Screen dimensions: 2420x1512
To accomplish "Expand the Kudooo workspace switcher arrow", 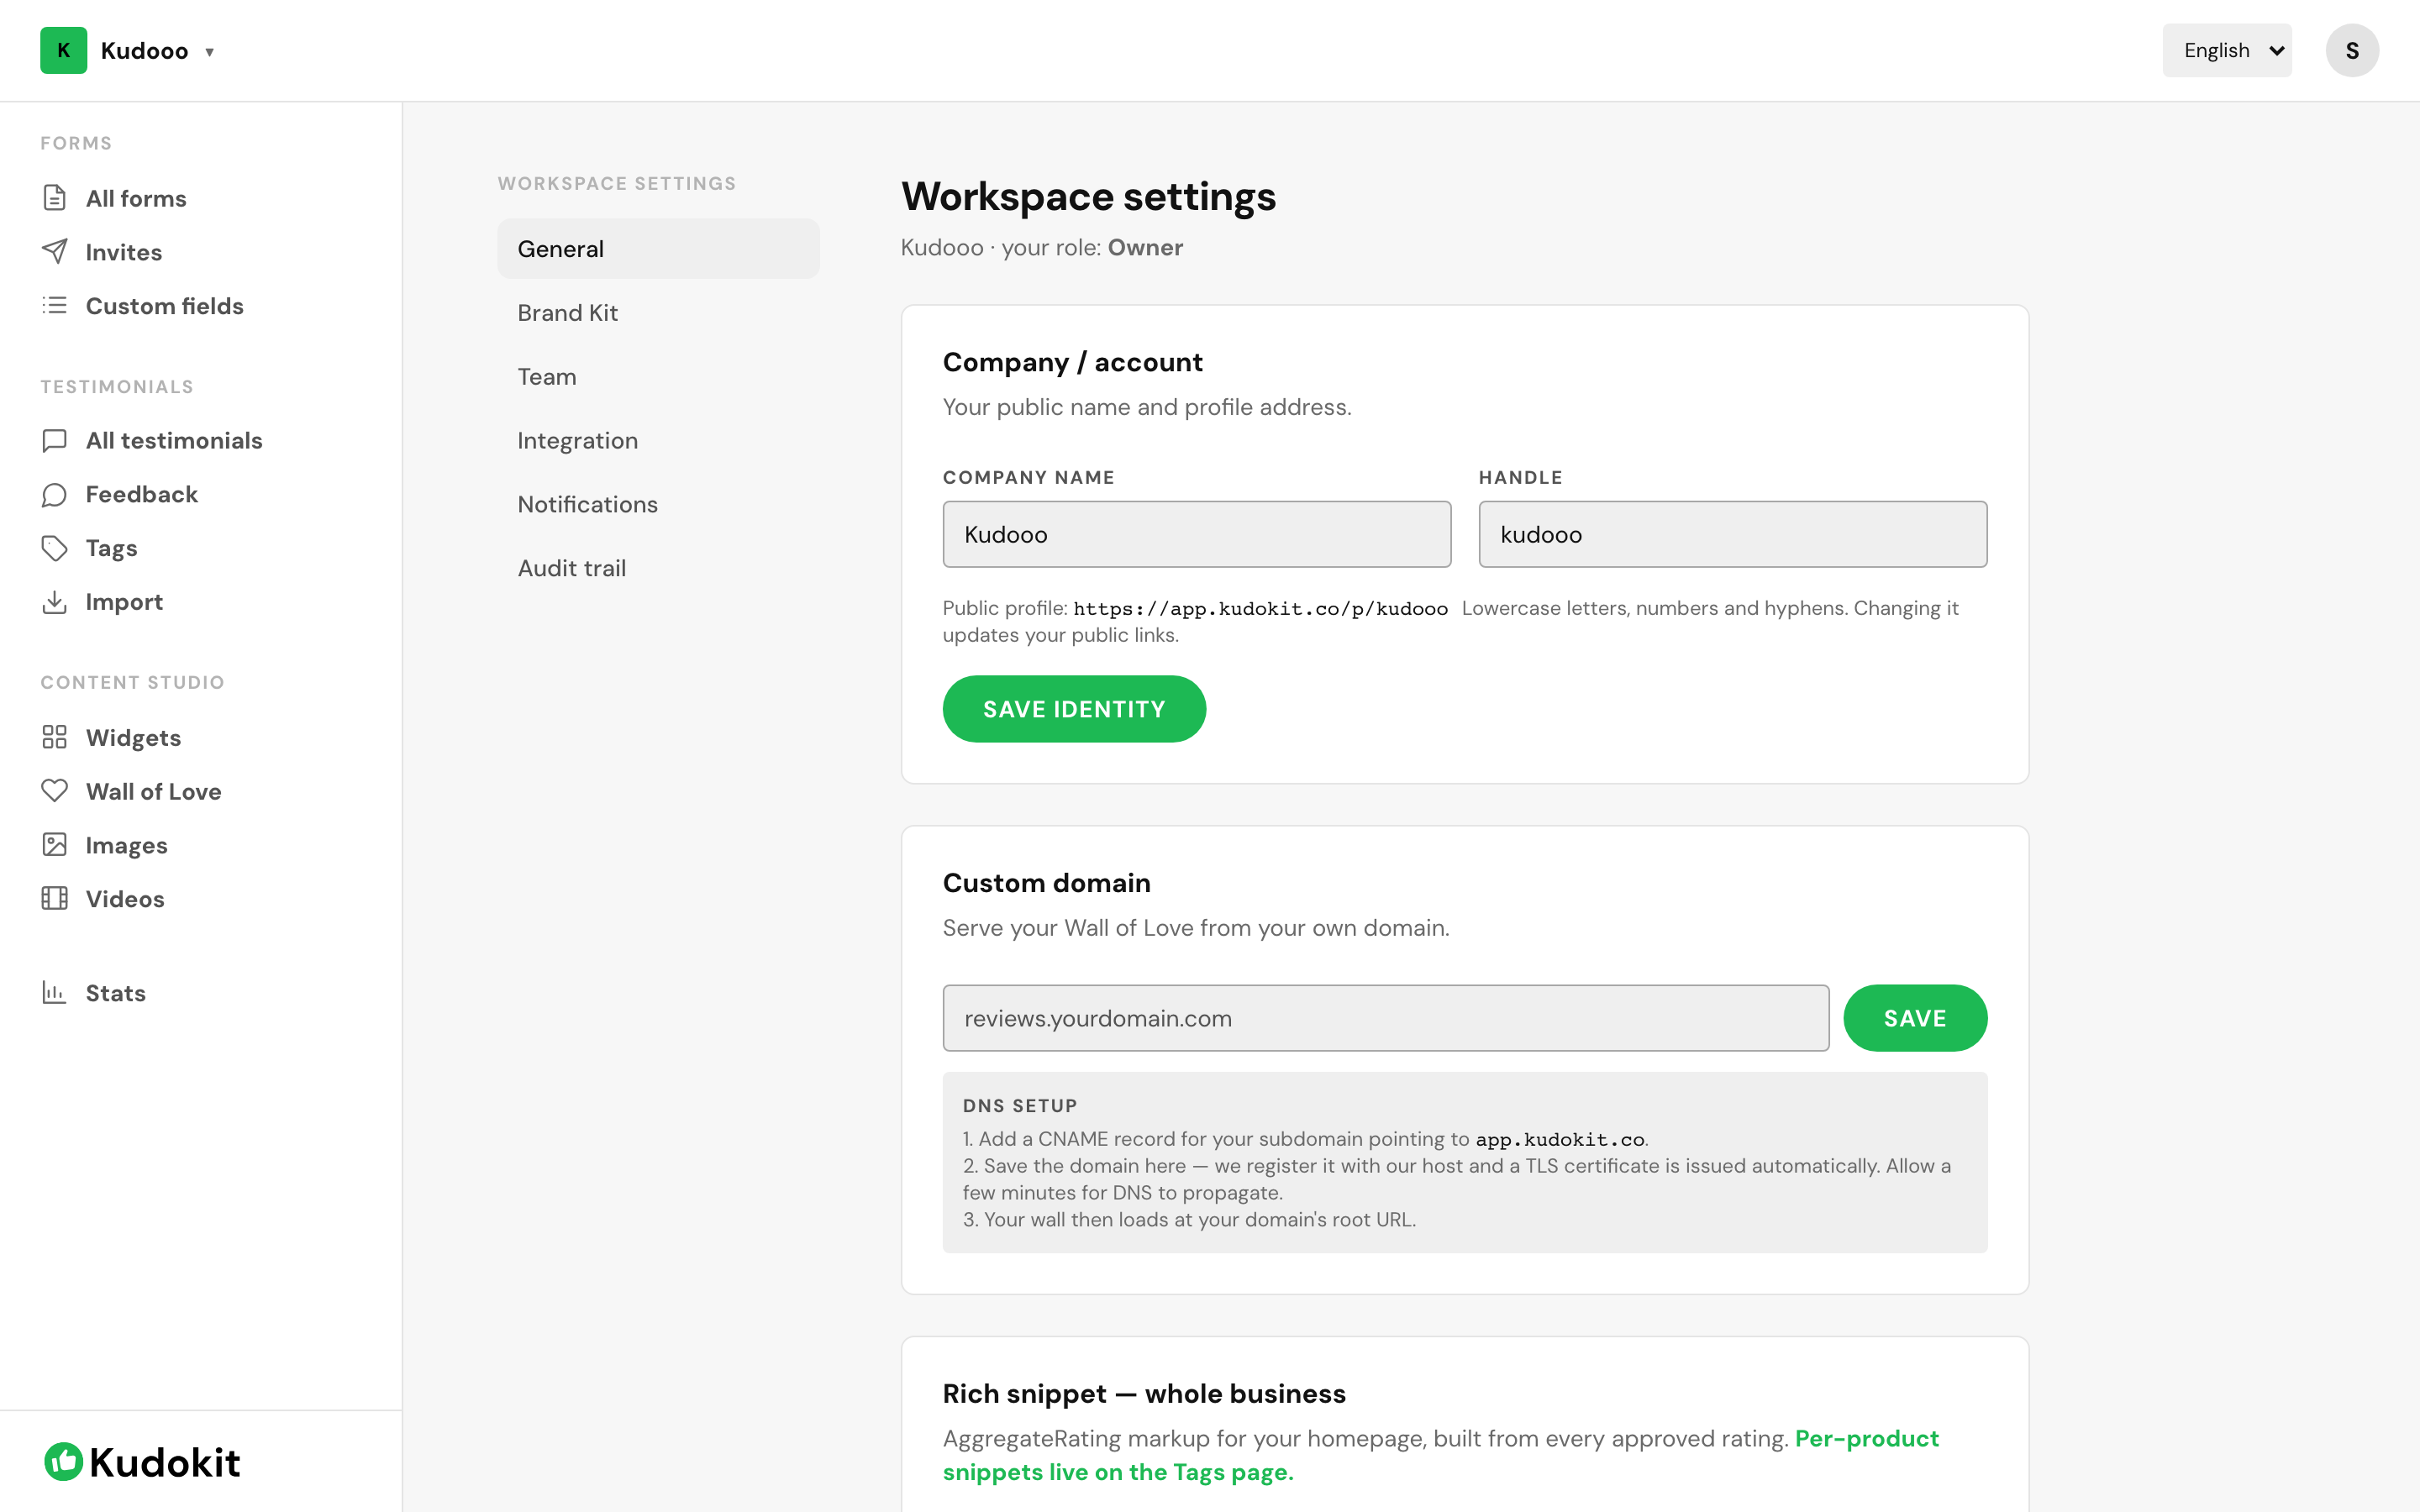I will (x=209, y=52).
